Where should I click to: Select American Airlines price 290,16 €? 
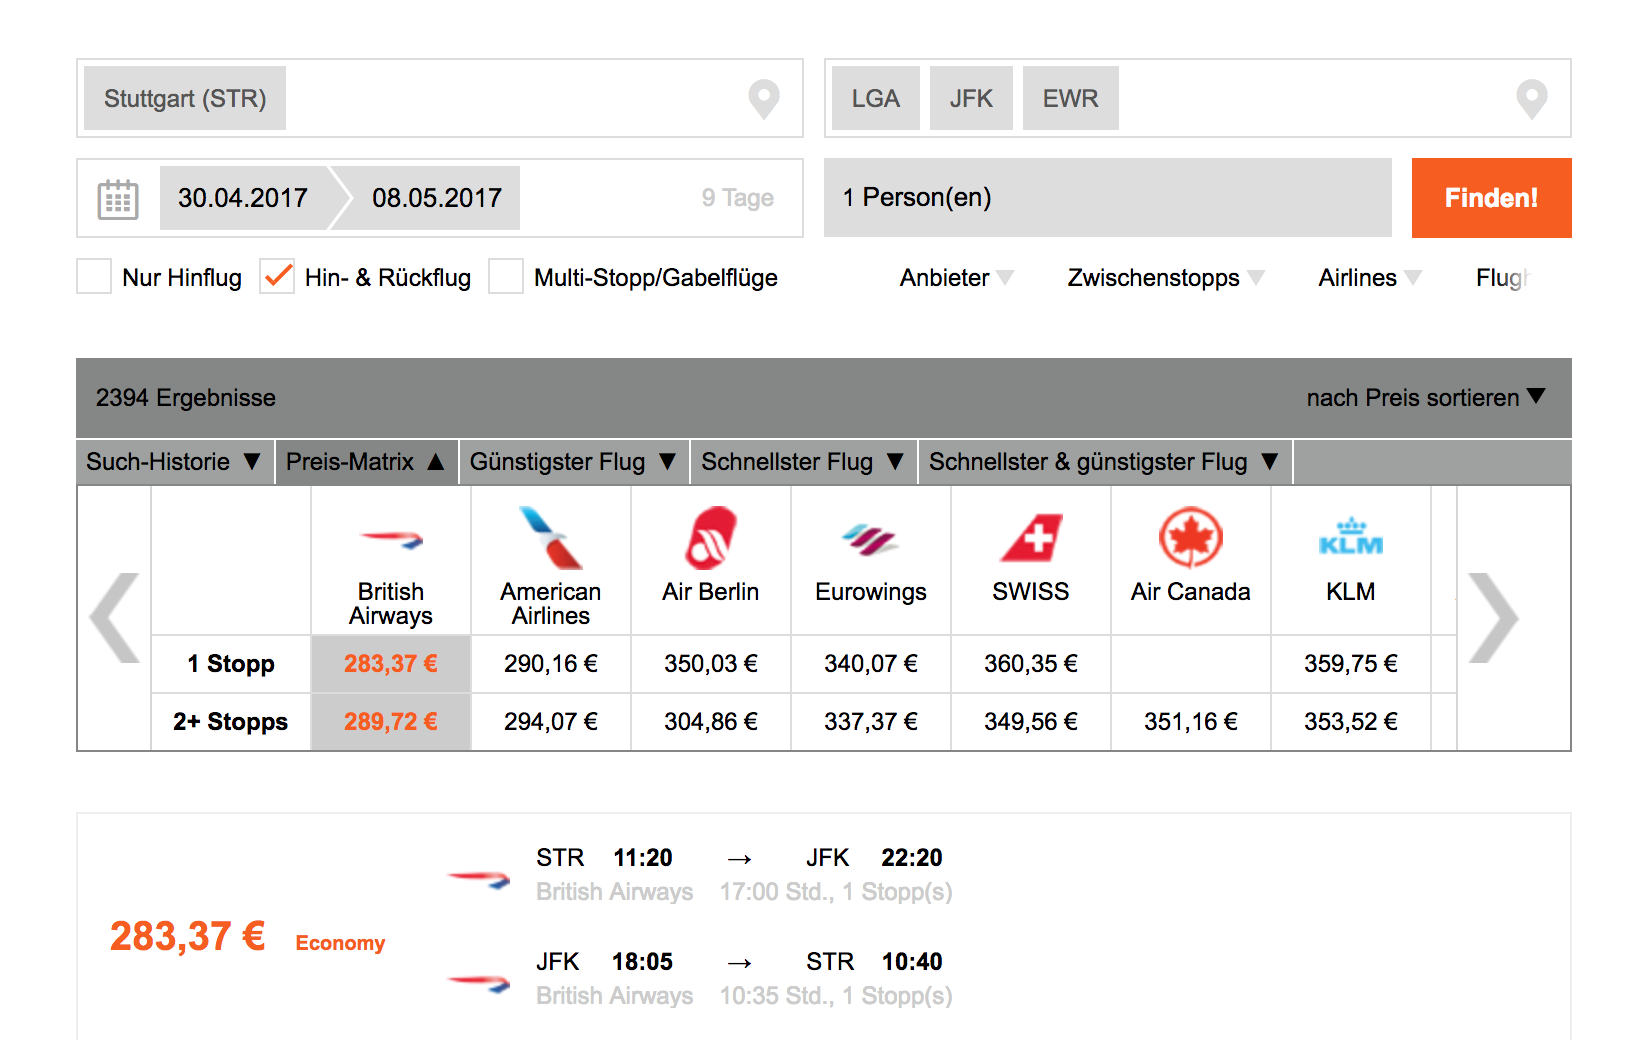click(551, 664)
